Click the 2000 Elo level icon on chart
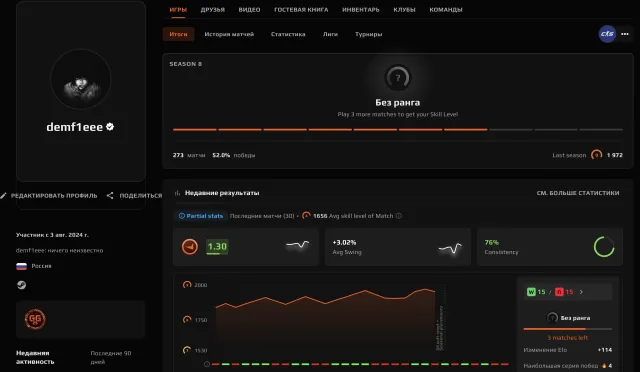Viewport: 640px width, 372px height. tap(187, 285)
